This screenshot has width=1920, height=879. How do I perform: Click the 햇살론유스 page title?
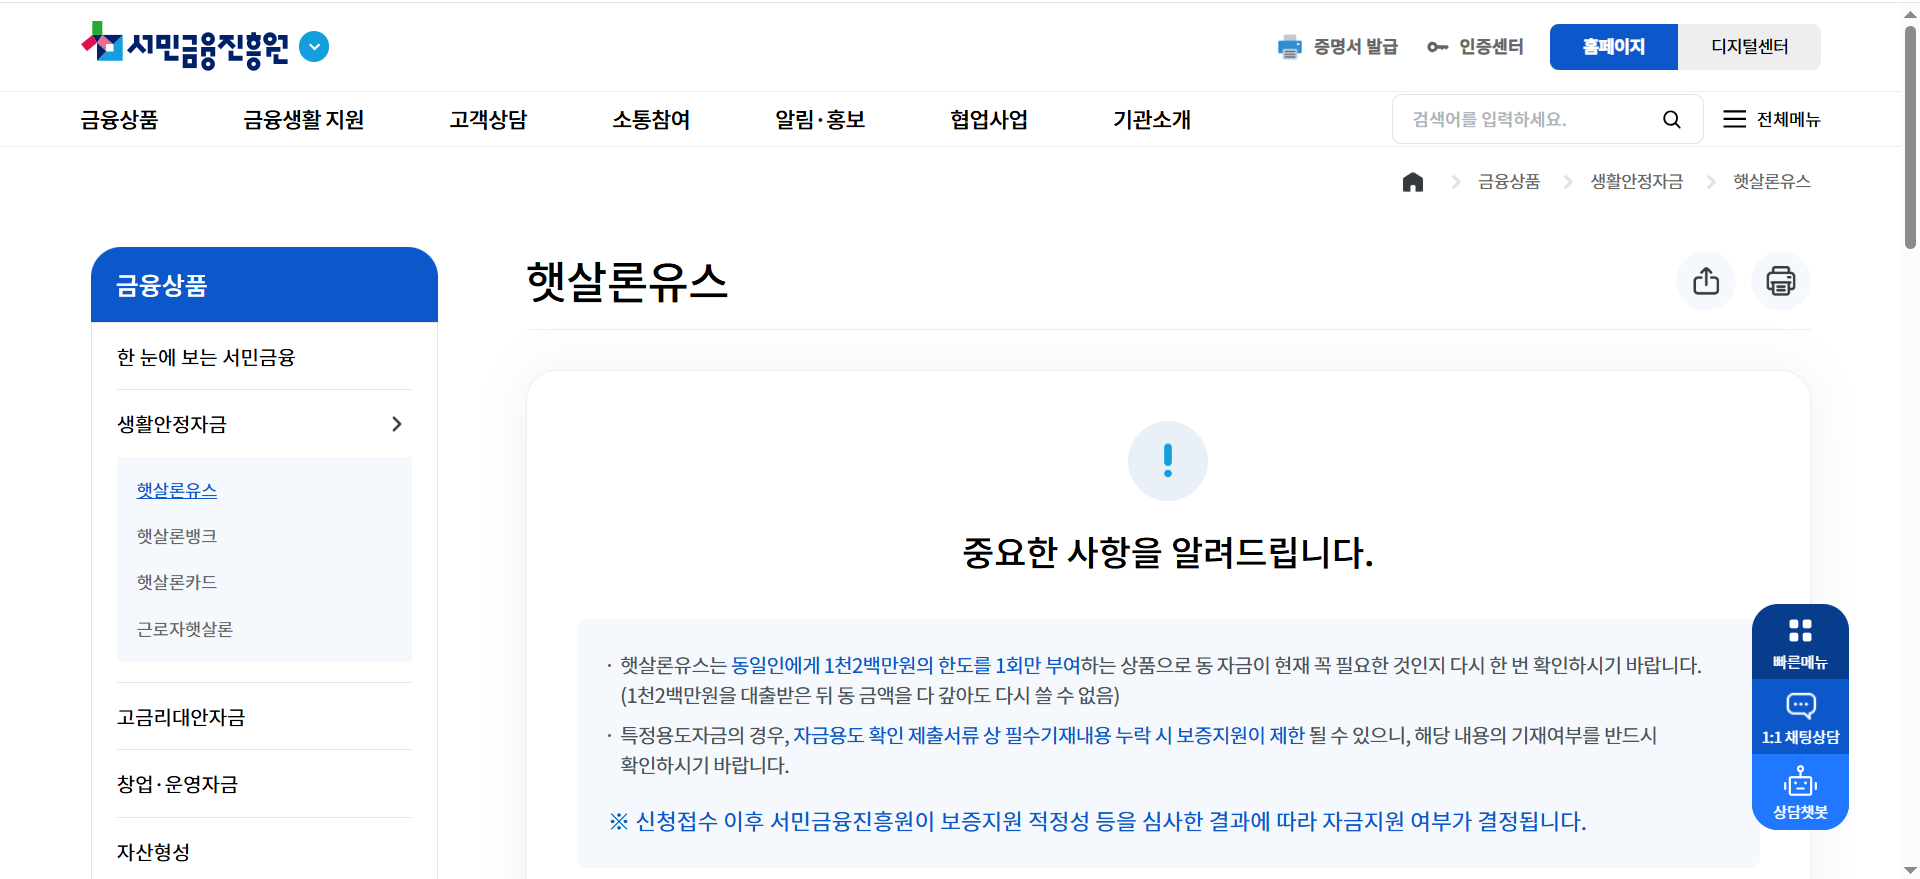click(627, 282)
